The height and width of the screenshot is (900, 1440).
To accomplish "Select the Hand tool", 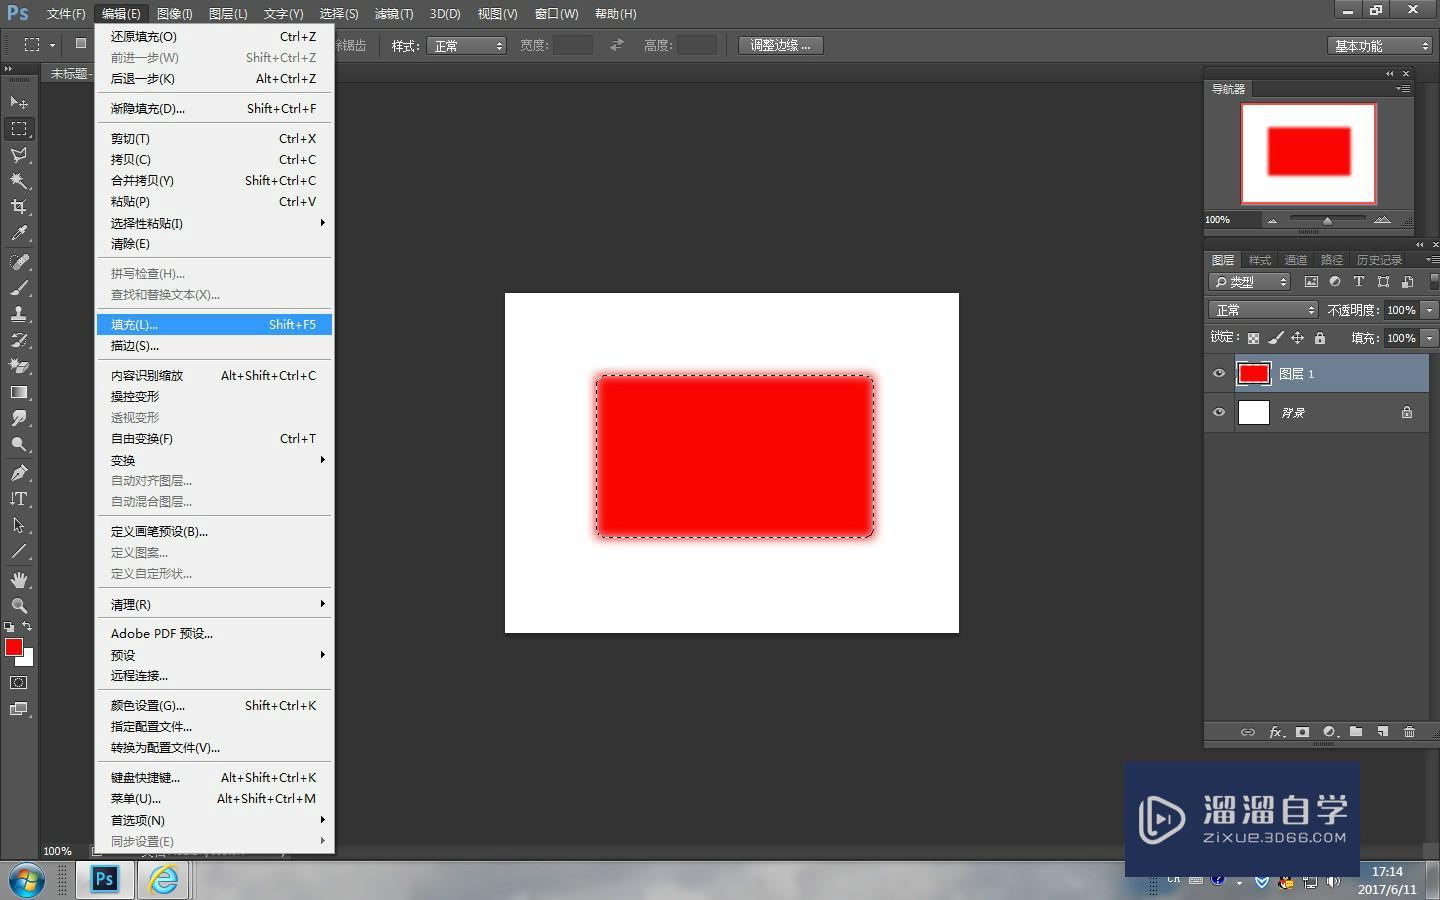I will 19,580.
